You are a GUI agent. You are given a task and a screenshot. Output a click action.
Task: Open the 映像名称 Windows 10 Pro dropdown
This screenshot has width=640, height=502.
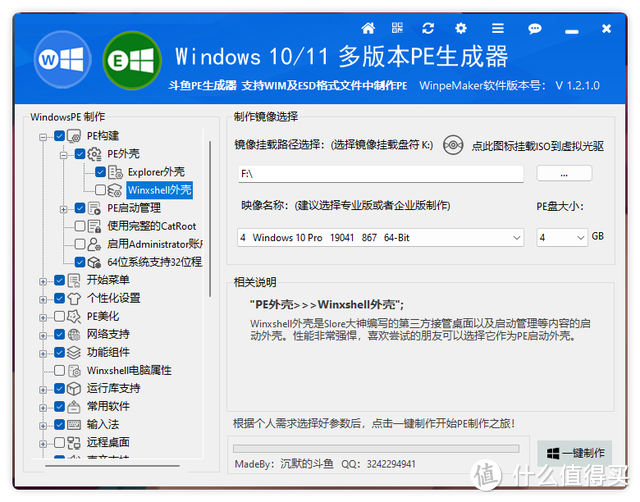pyautogui.click(x=380, y=238)
